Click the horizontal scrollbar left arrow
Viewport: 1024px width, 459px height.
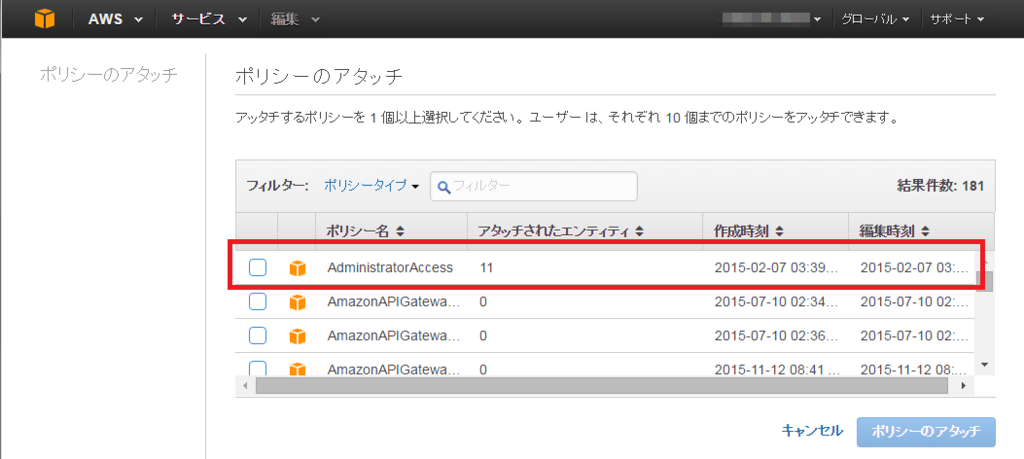[245, 385]
